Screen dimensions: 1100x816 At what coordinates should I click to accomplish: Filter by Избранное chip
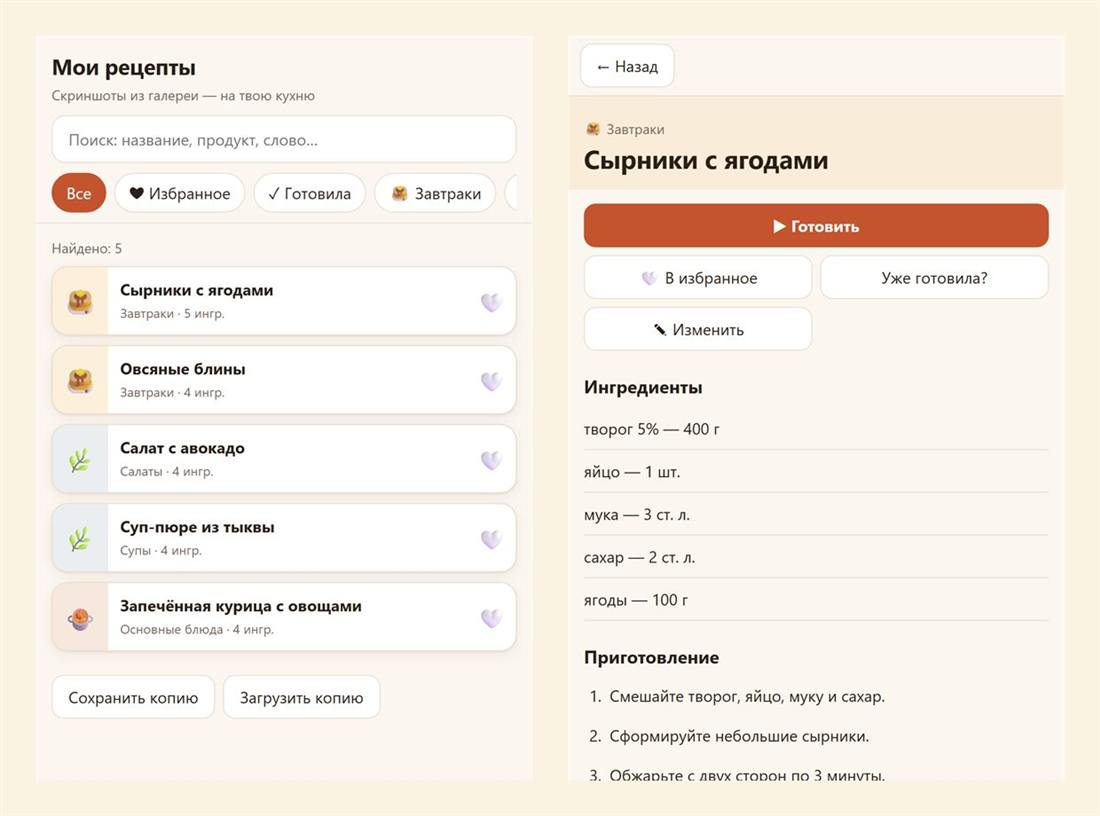(180, 193)
